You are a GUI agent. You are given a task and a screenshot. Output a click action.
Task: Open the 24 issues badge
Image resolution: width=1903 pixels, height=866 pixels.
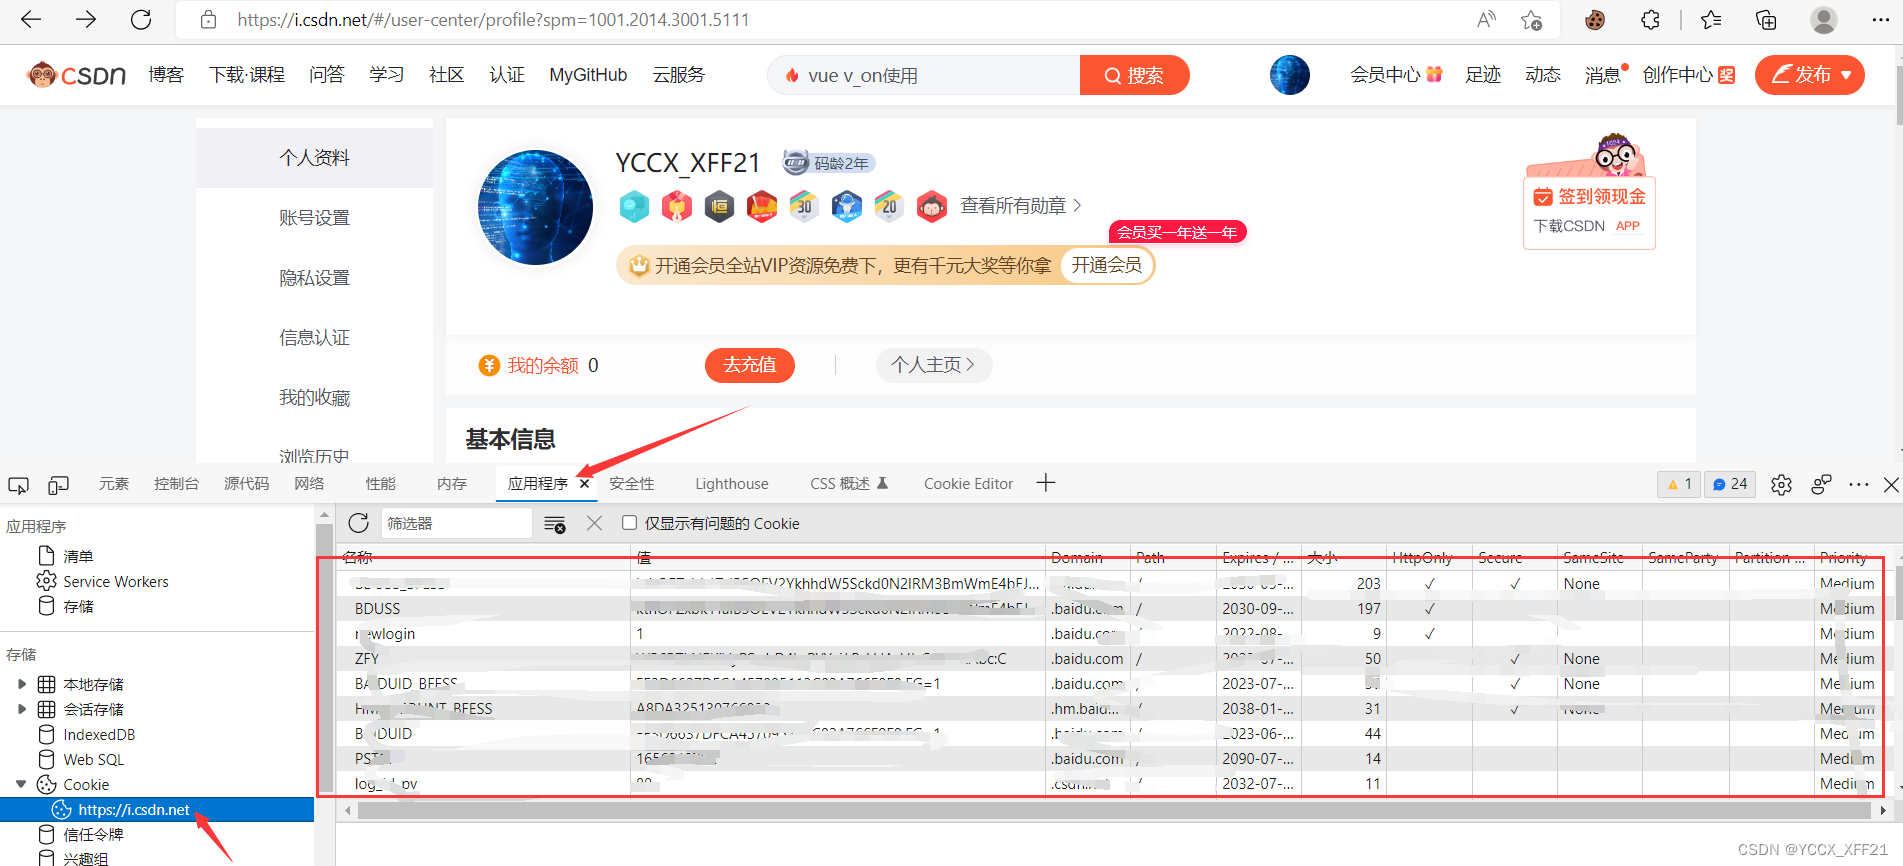[x=1730, y=484]
